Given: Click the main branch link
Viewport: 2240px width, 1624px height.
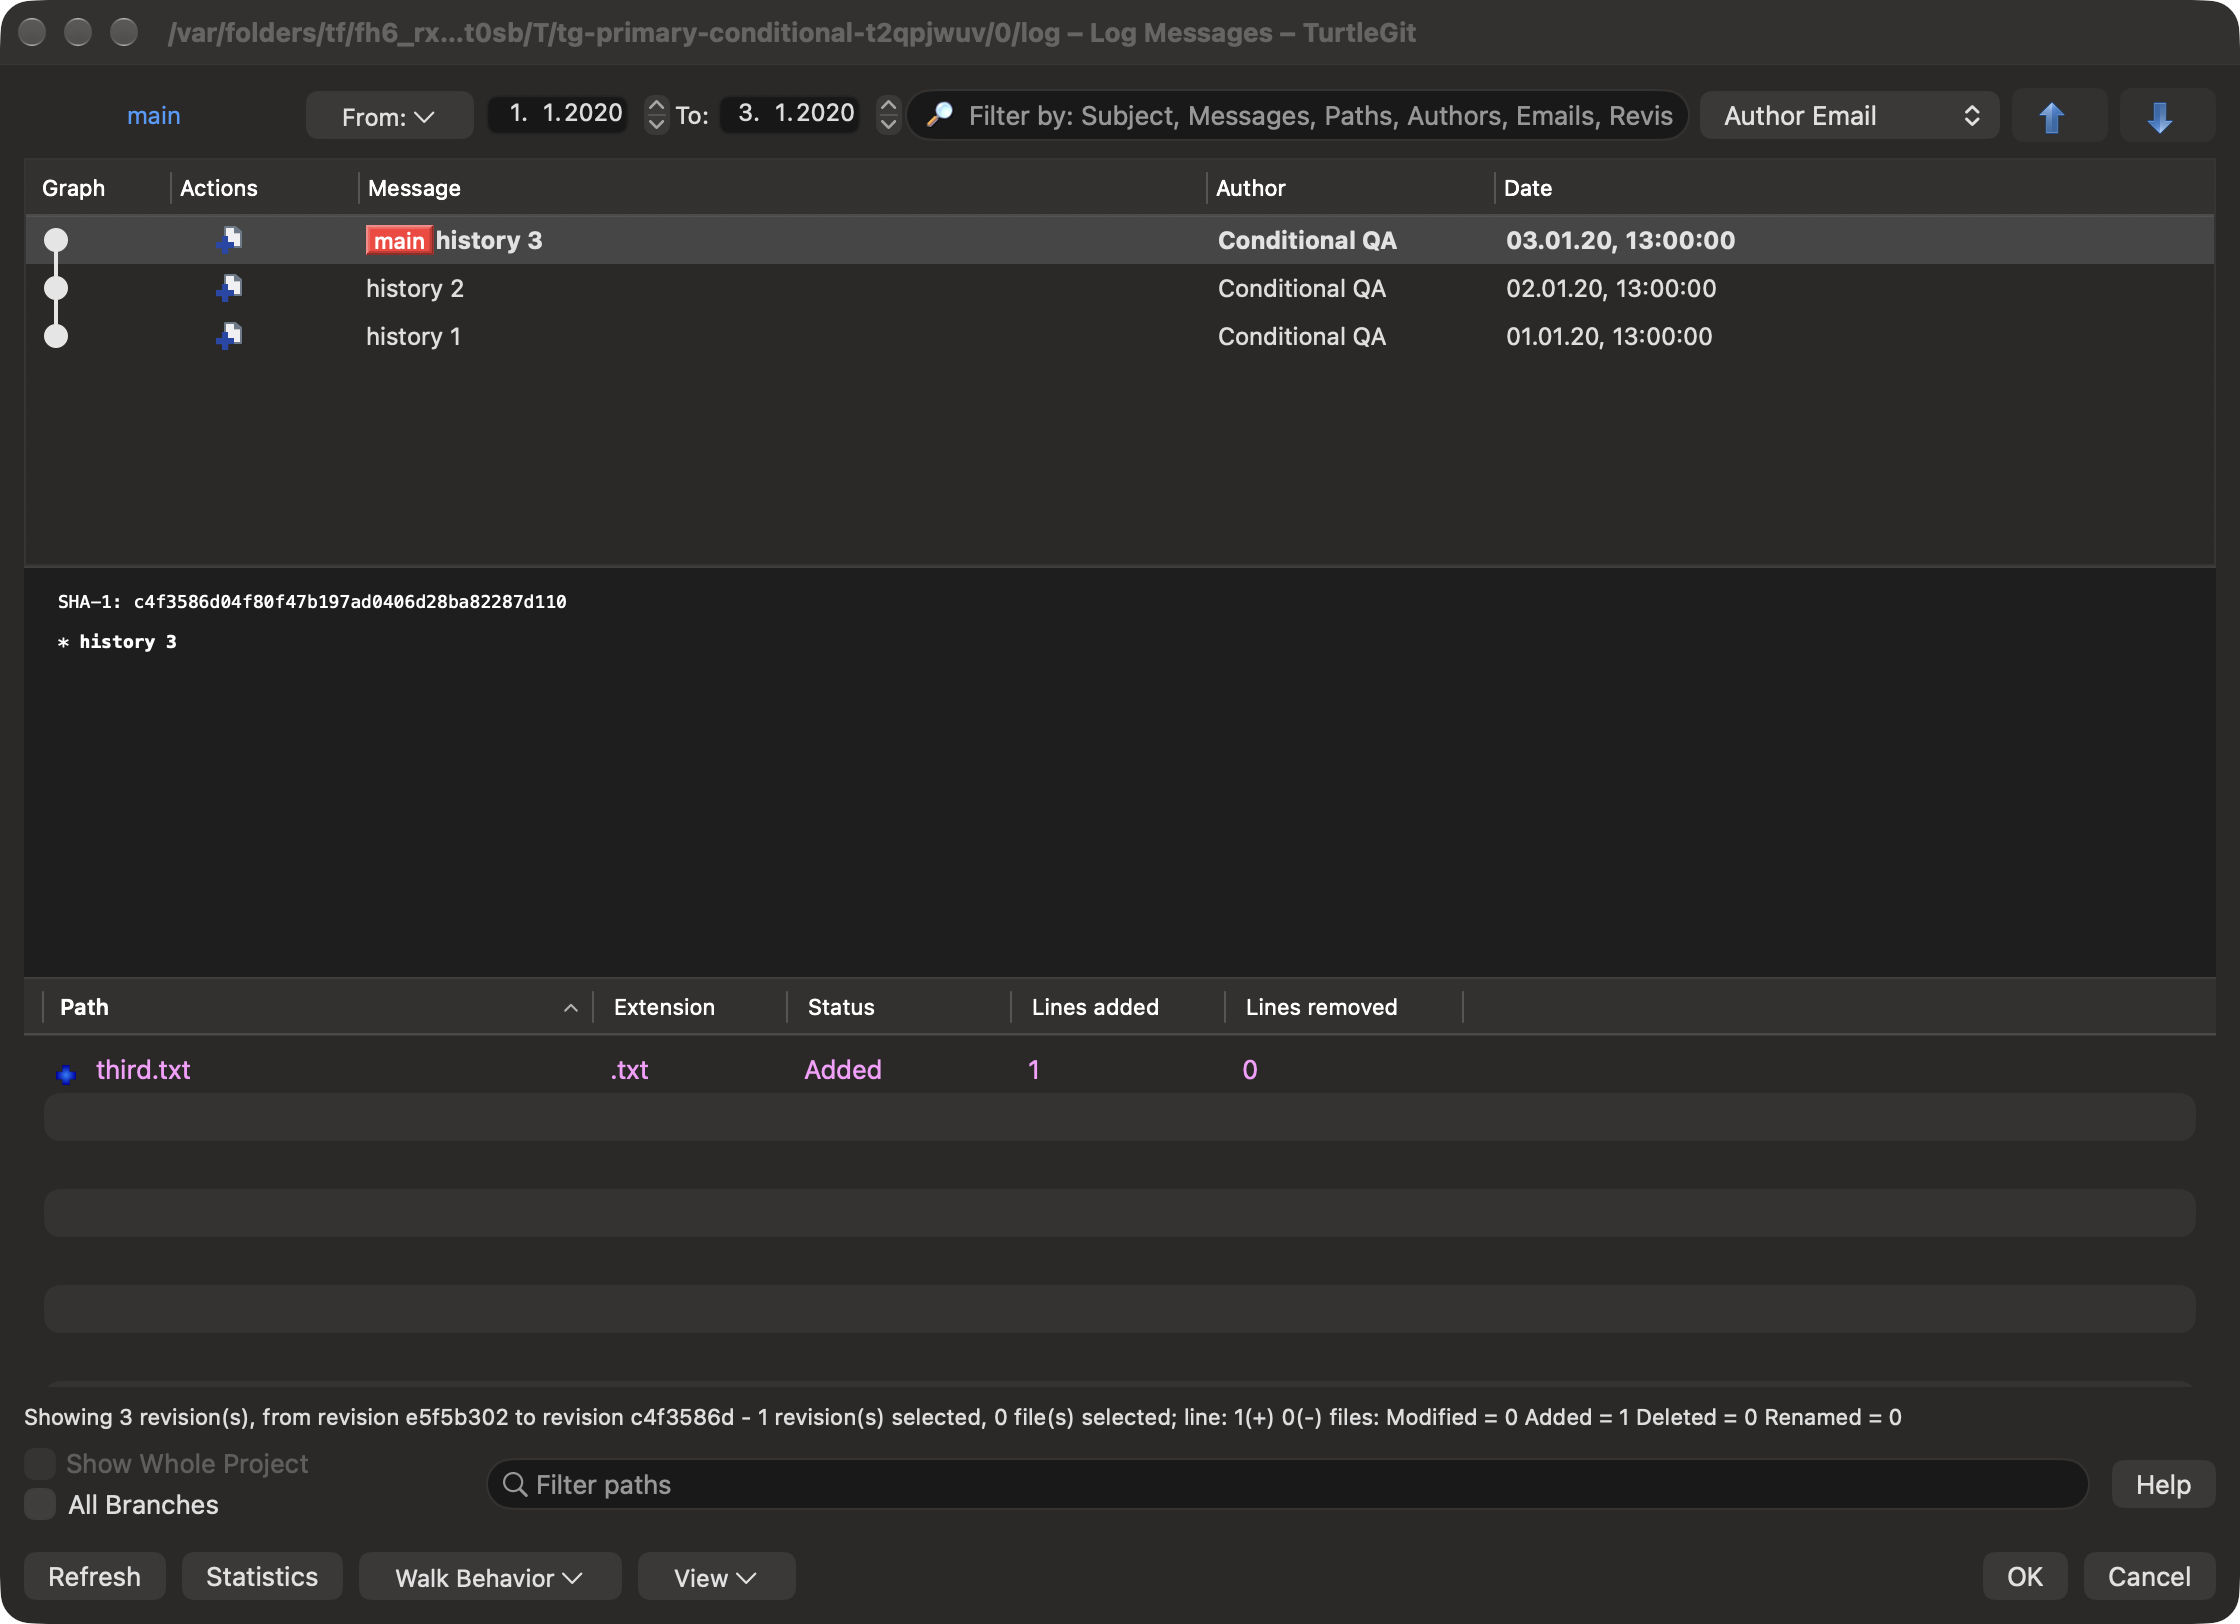Looking at the screenshot, I should [154, 116].
